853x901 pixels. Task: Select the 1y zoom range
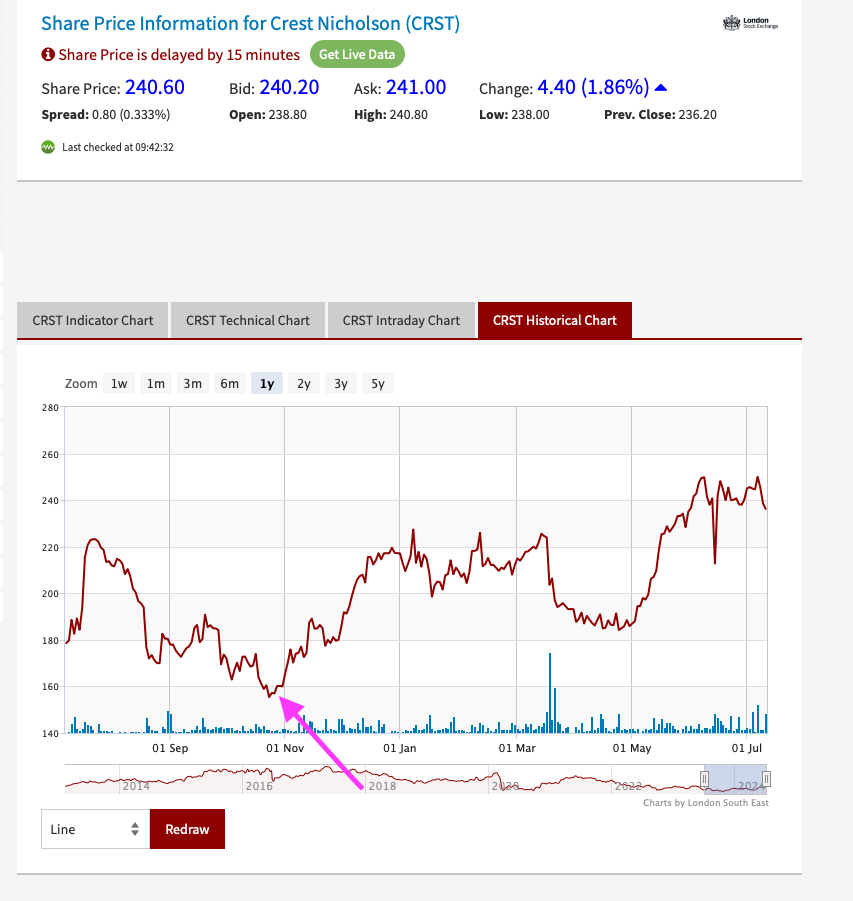267,383
